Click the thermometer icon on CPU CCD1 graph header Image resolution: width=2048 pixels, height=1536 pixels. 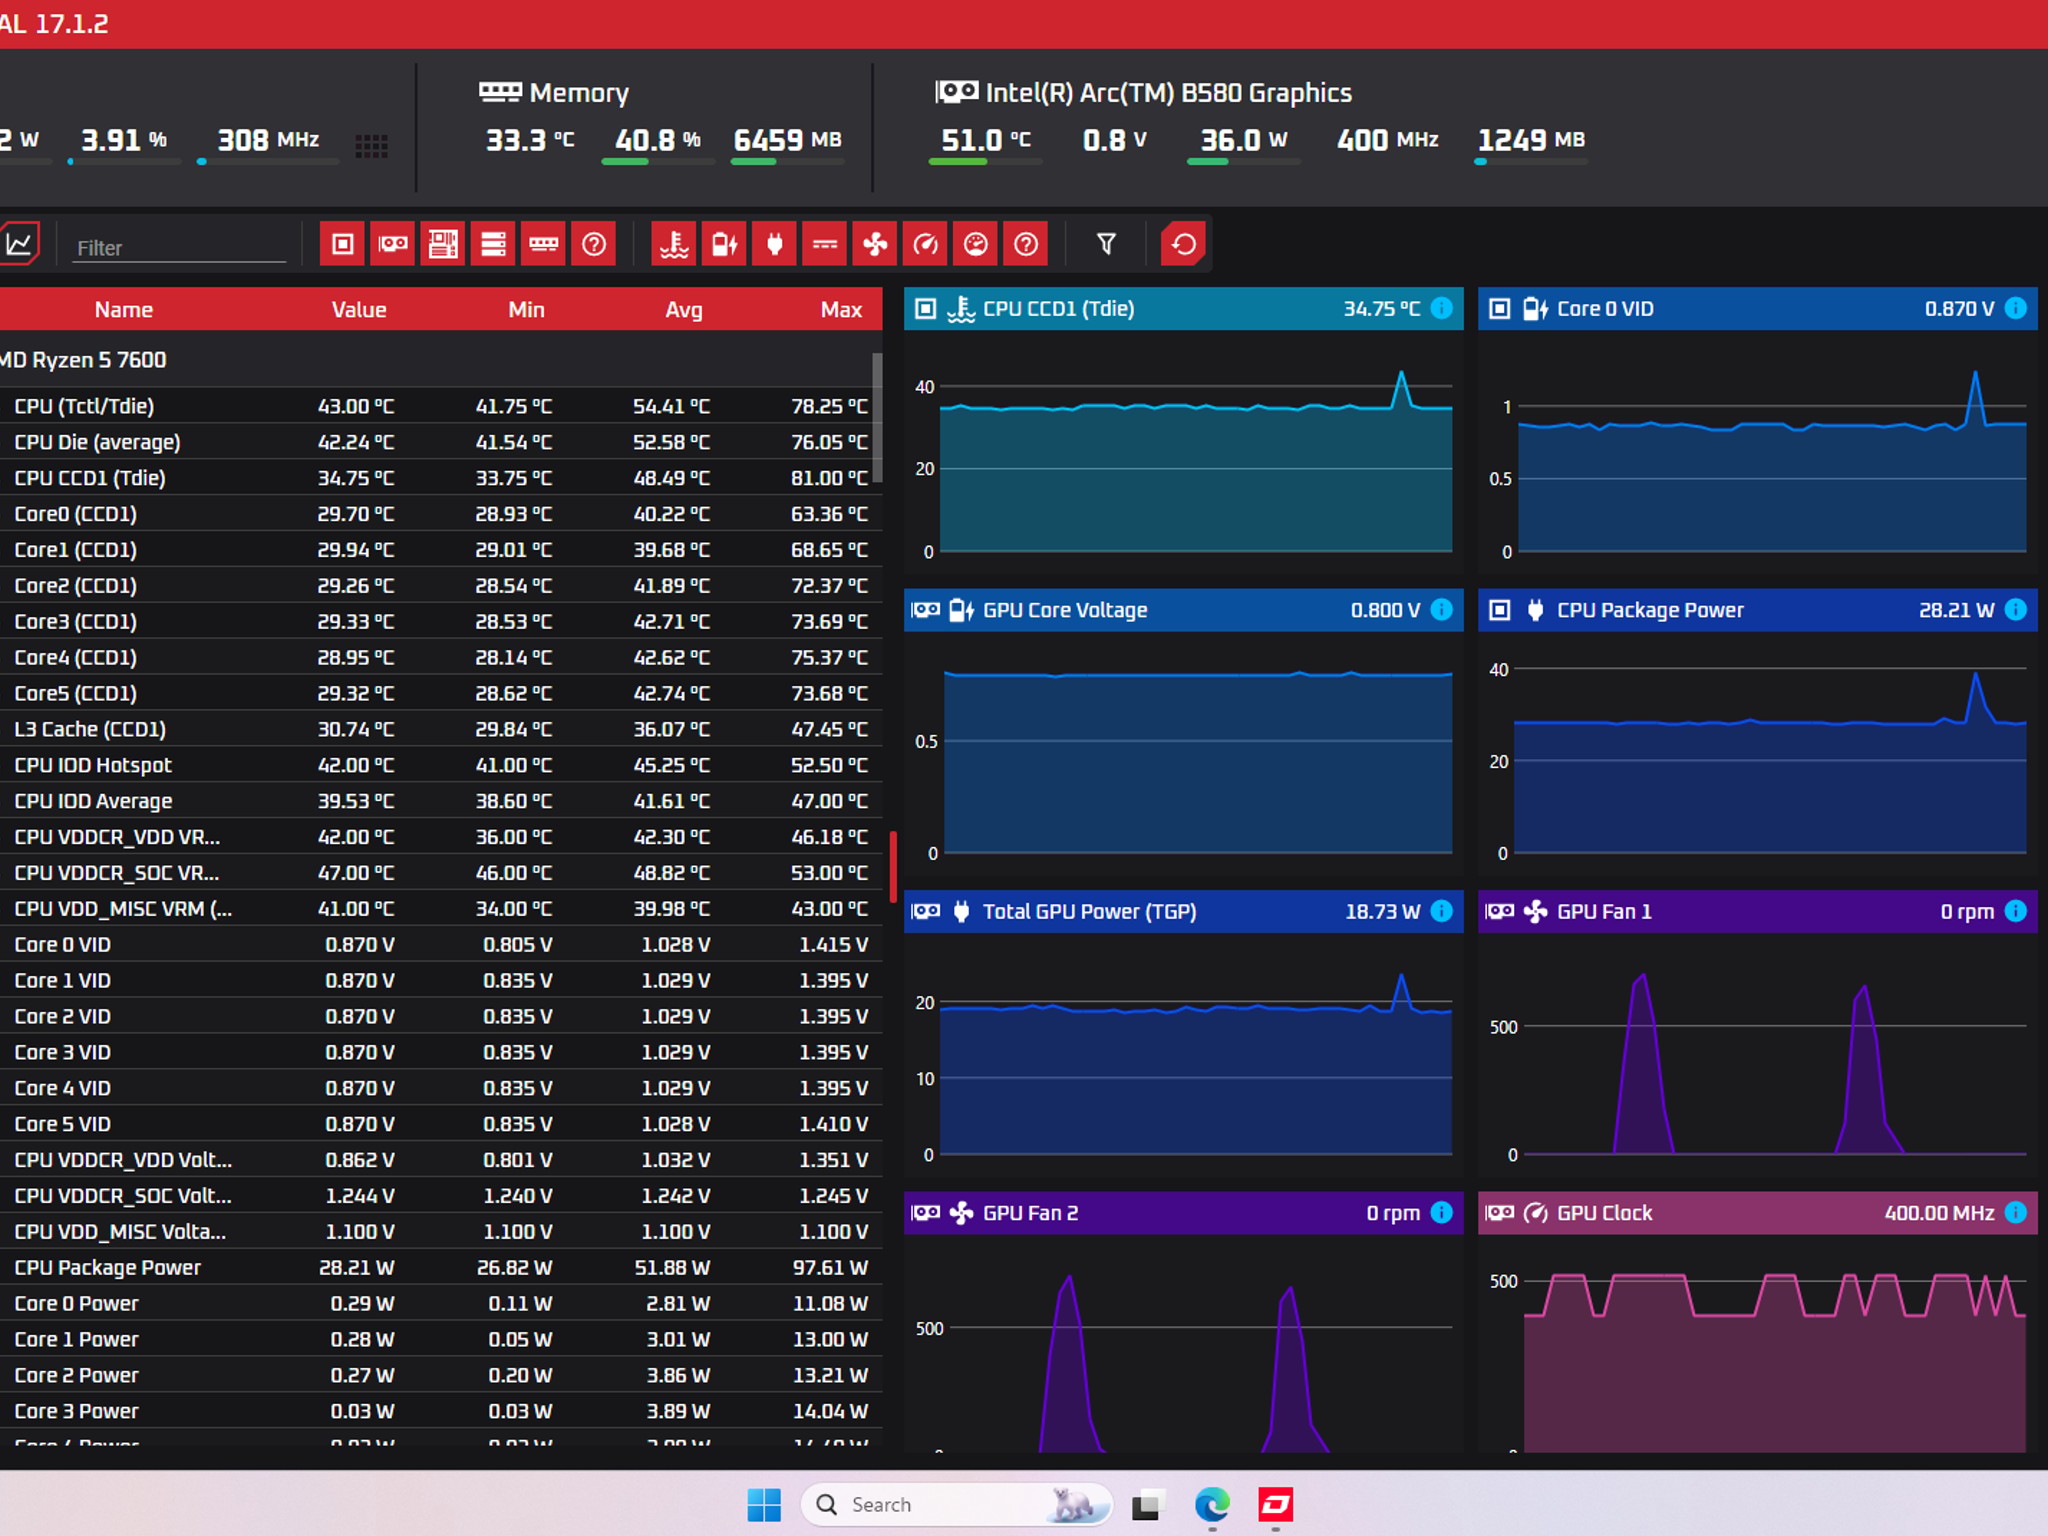click(x=961, y=309)
